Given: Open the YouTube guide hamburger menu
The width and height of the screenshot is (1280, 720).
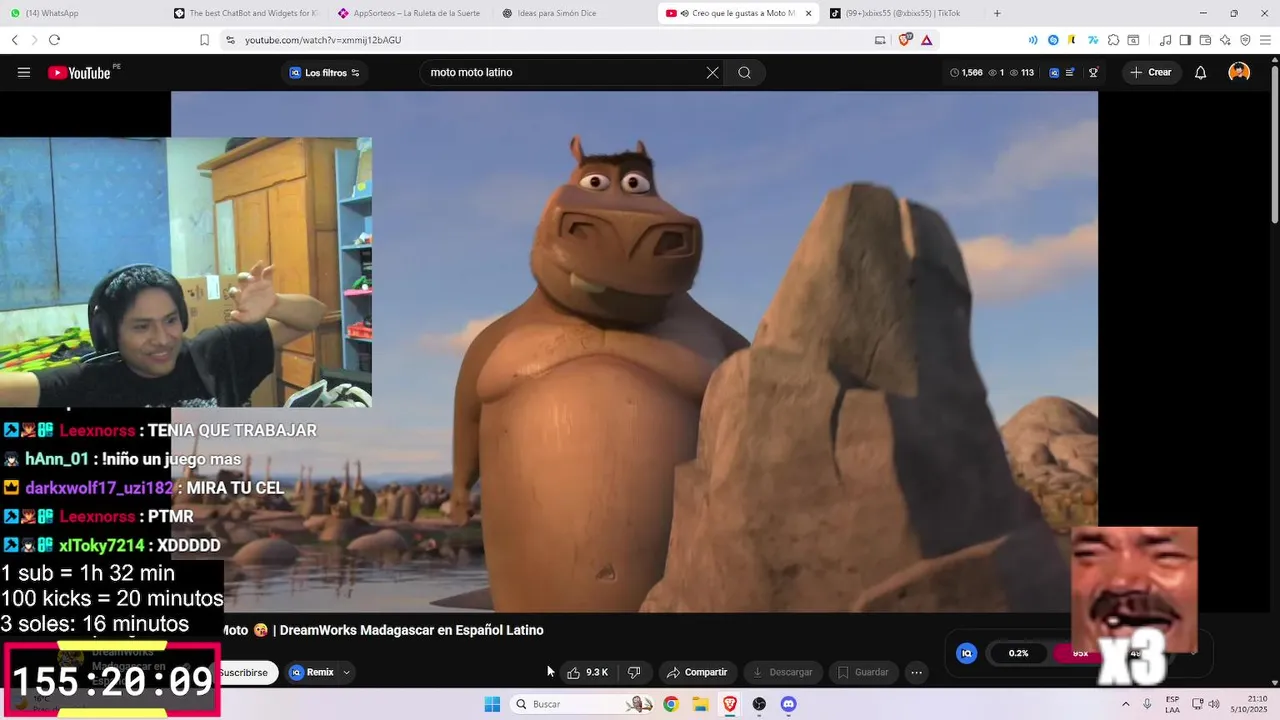Looking at the screenshot, I should coord(24,72).
